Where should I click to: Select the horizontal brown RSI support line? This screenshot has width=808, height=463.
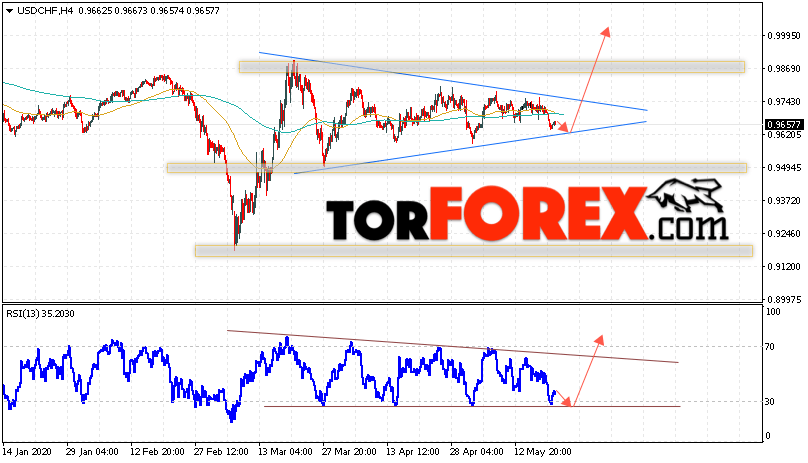pyautogui.click(x=472, y=407)
